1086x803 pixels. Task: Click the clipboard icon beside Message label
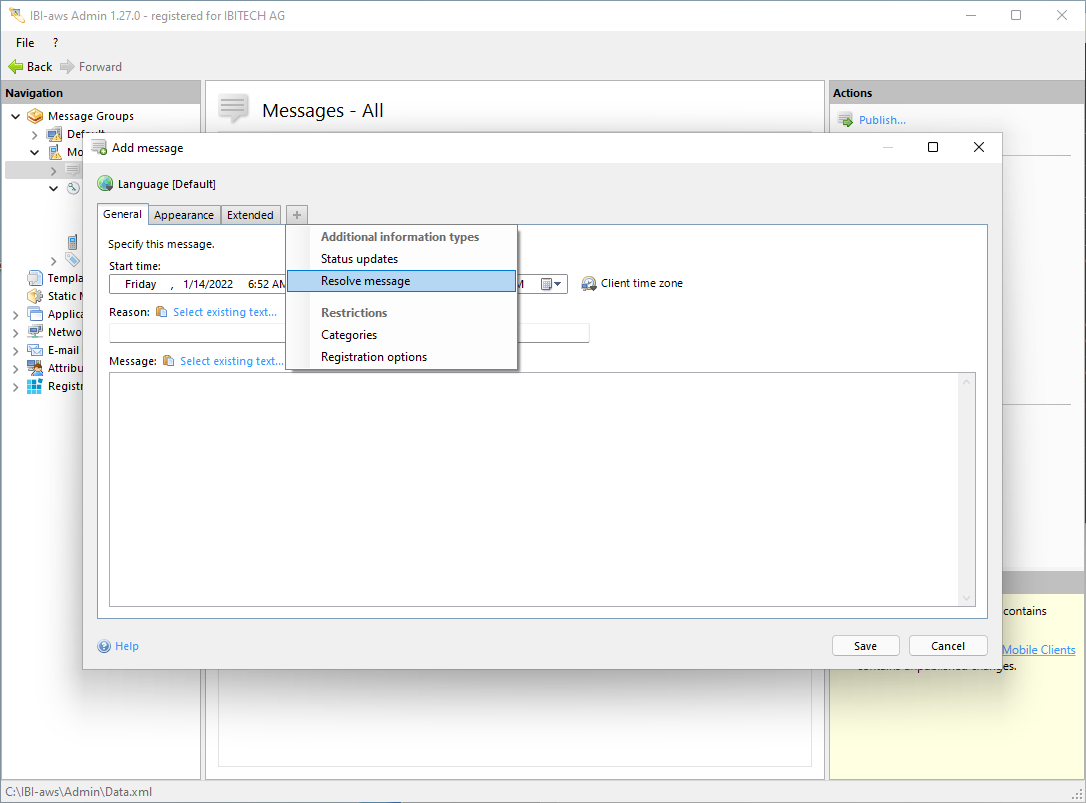(x=169, y=361)
